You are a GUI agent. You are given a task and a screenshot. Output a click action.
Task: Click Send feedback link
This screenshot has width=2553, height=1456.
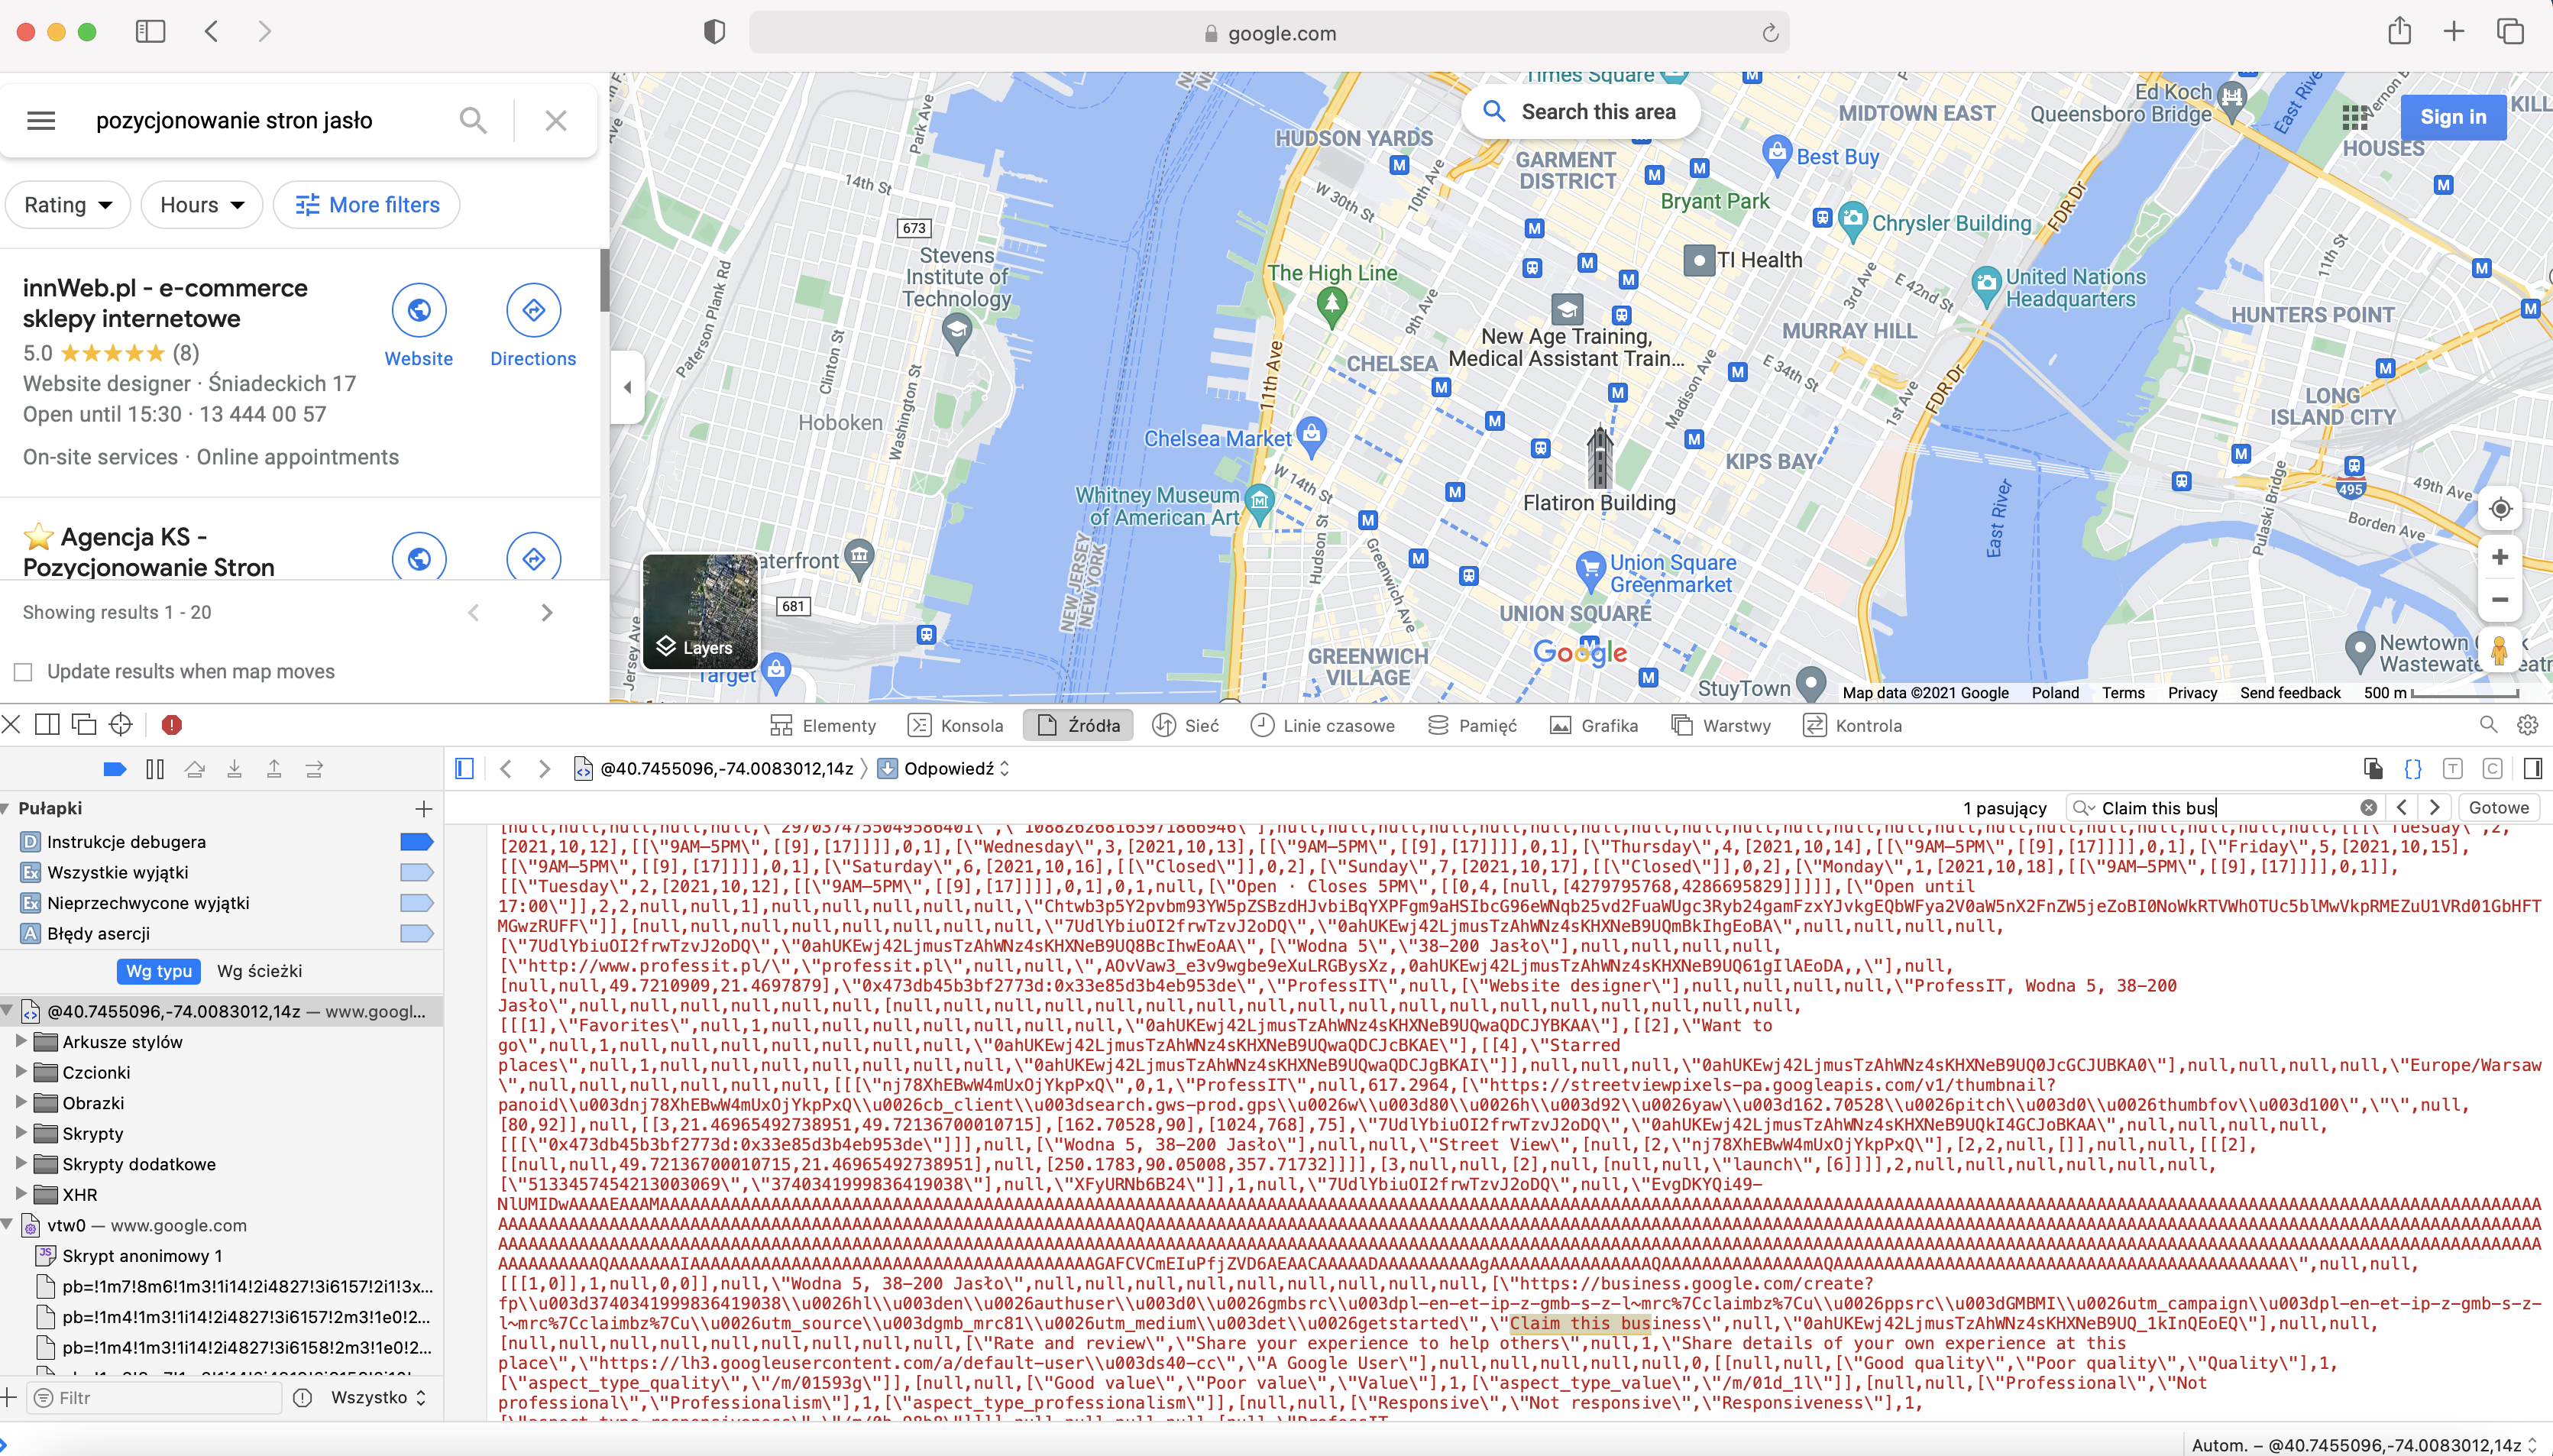coord(2290,692)
